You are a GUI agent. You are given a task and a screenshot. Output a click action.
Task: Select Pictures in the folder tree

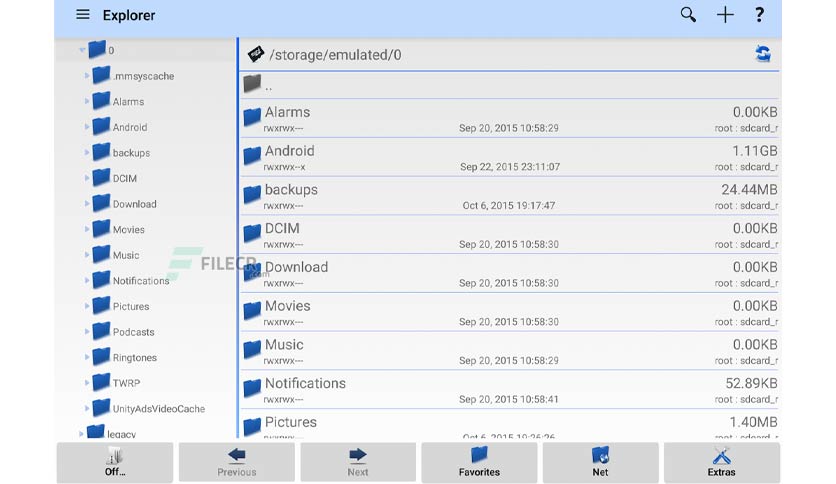pos(131,306)
